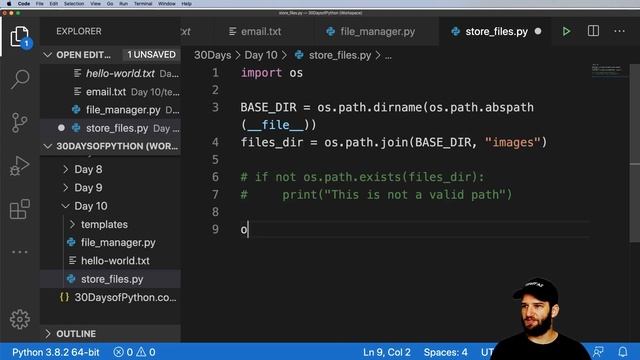Open the Explorer view in activity bar
Screen dimensions: 640x360
pyautogui.click(x=20, y=37)
